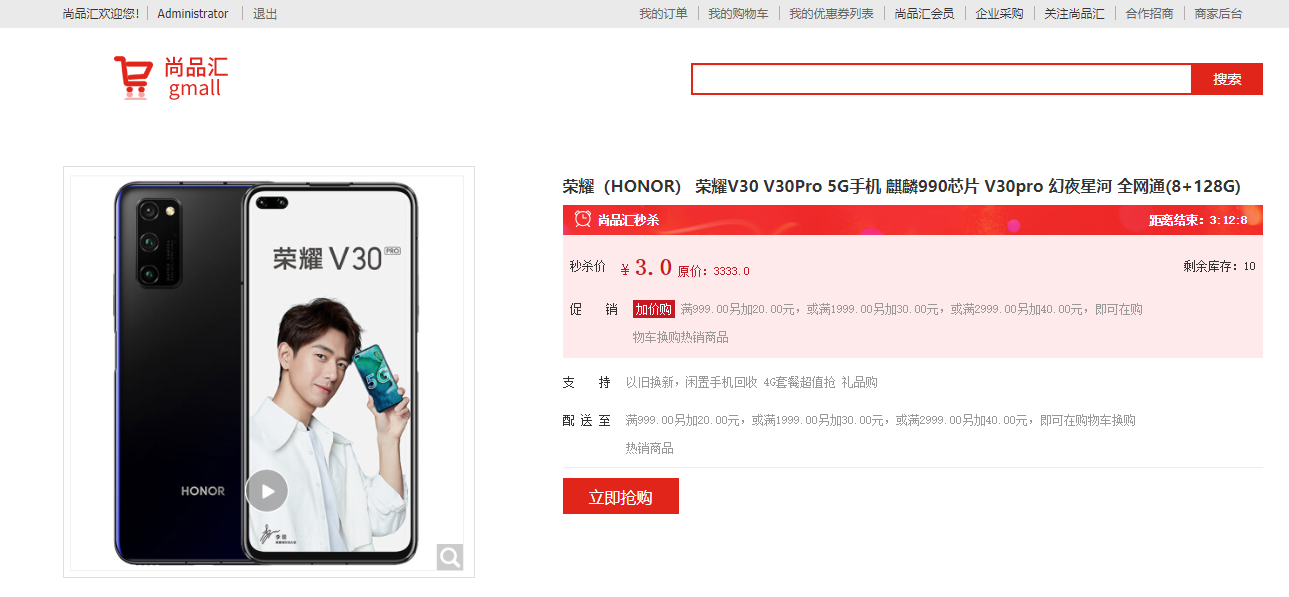
Task: Click the Honor V30 product image
Action: point(267,373)
